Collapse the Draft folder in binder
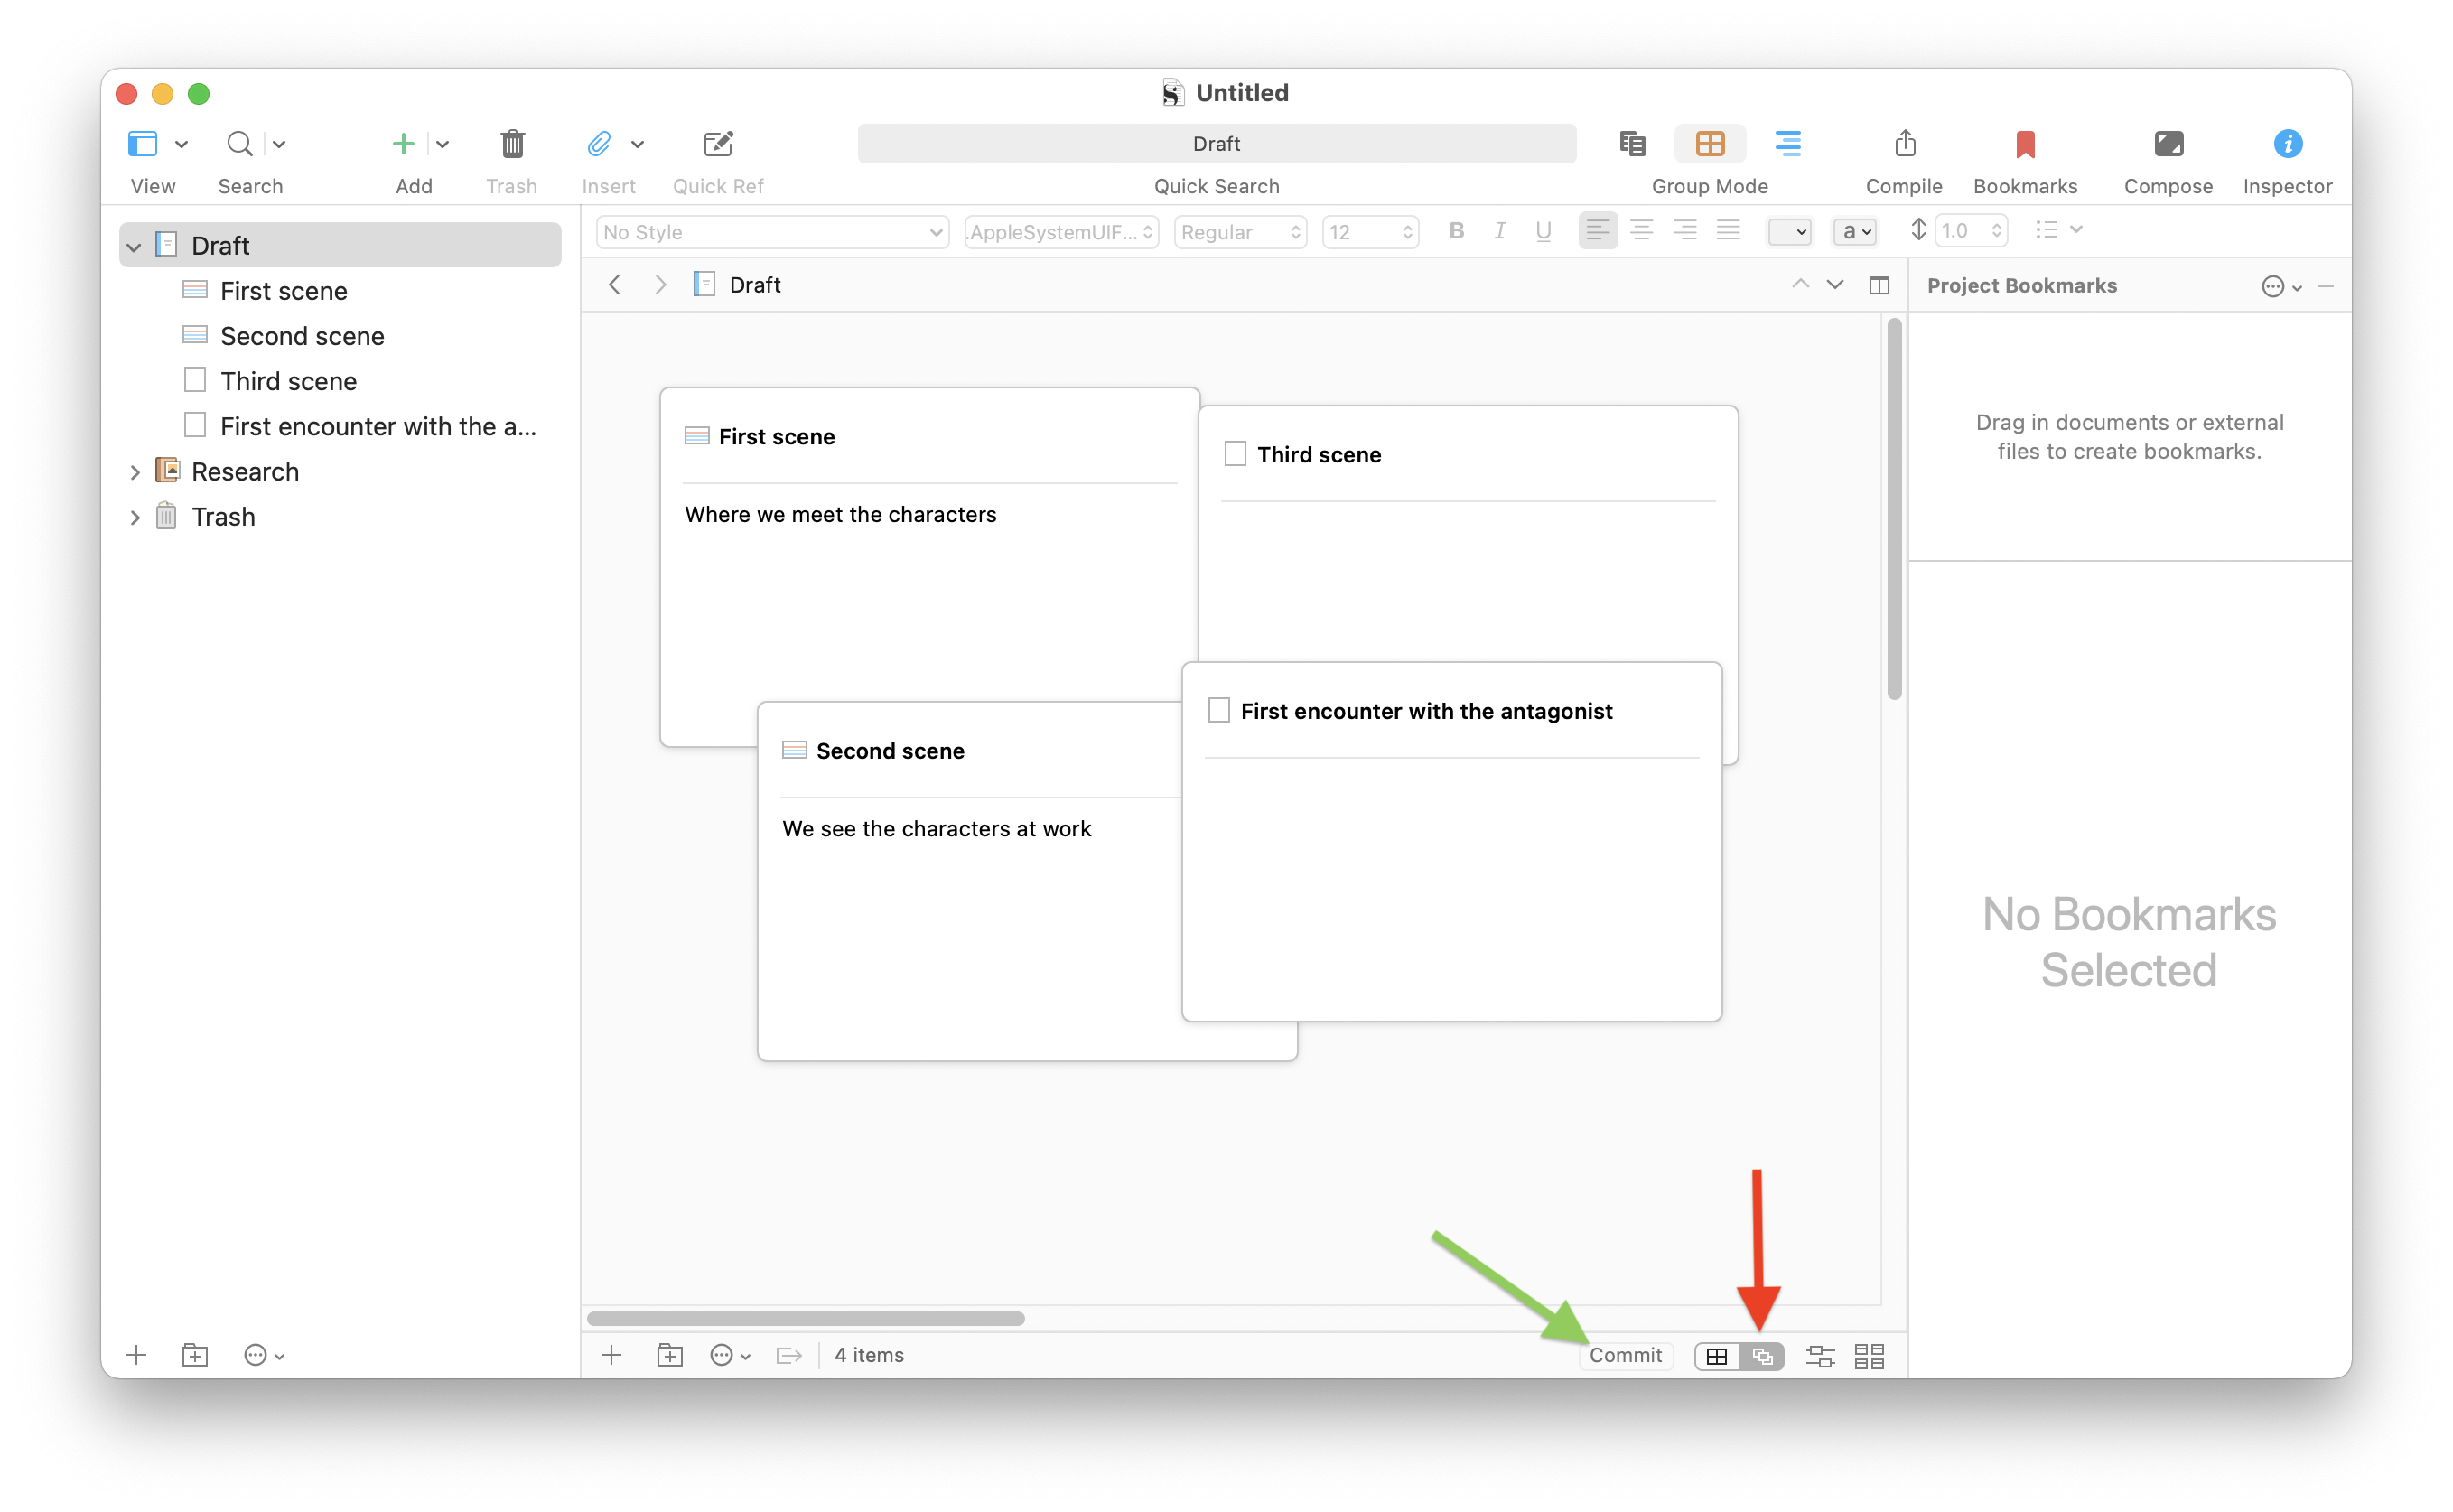Screen dimensions: 2453x1512 (134, 246)
